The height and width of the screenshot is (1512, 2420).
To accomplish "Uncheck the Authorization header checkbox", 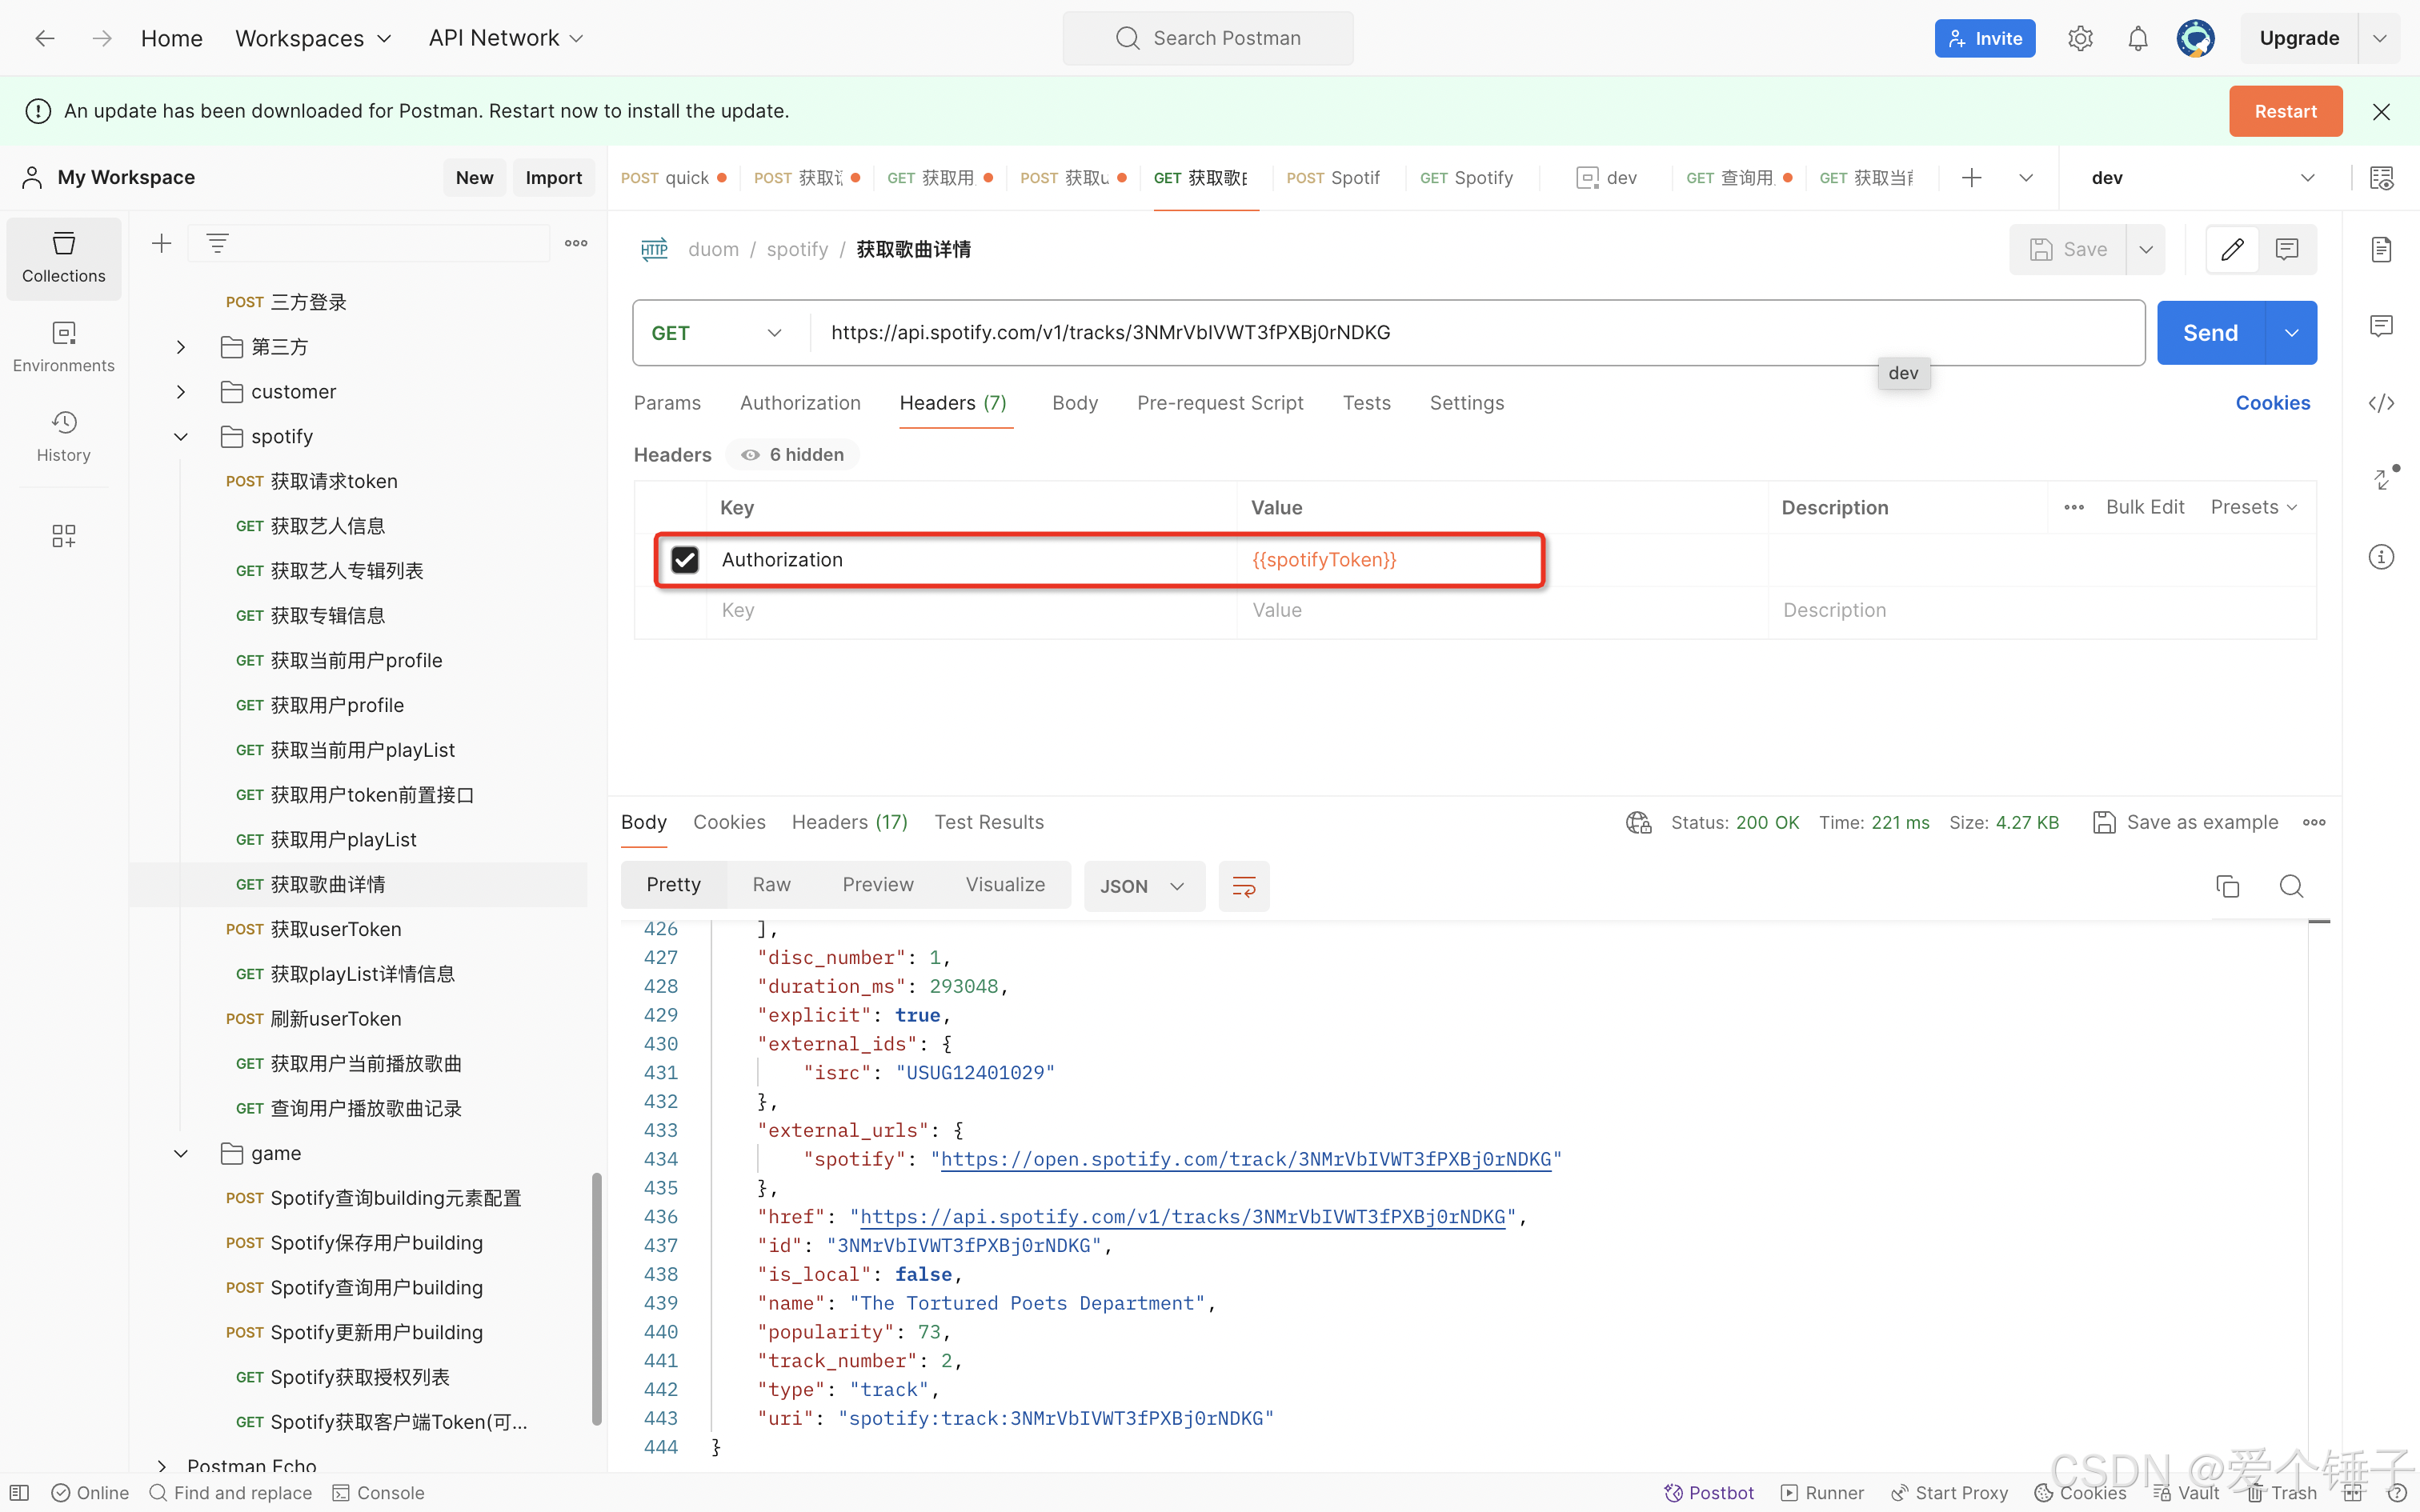I will click(685, 560).
